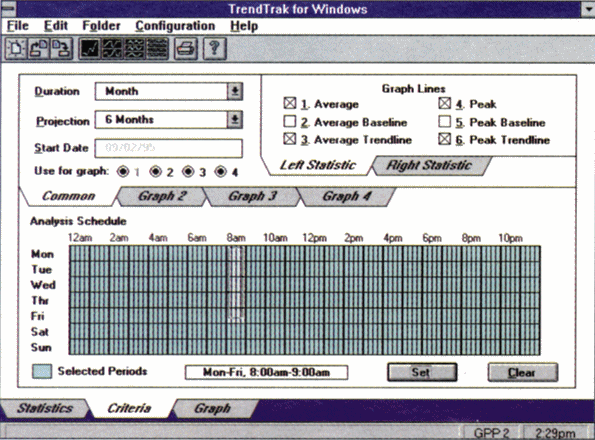Open the Duration dropdown arrow
The image size is (595, 440).
coord(235,91)
